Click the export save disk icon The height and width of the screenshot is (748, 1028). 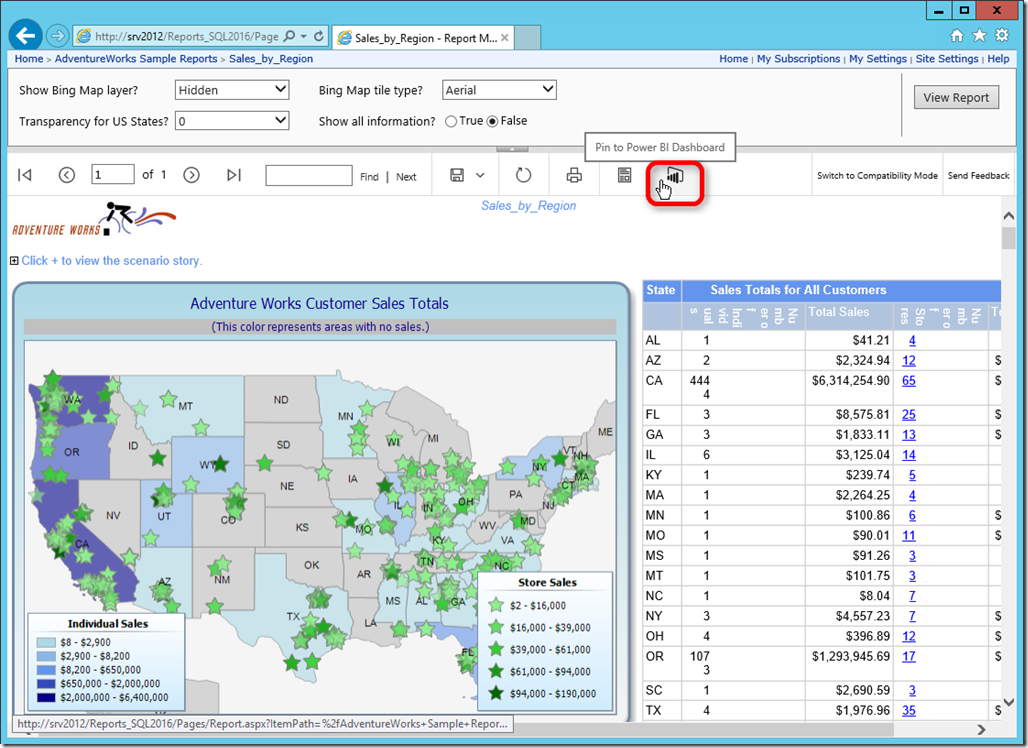click(457, 175)
